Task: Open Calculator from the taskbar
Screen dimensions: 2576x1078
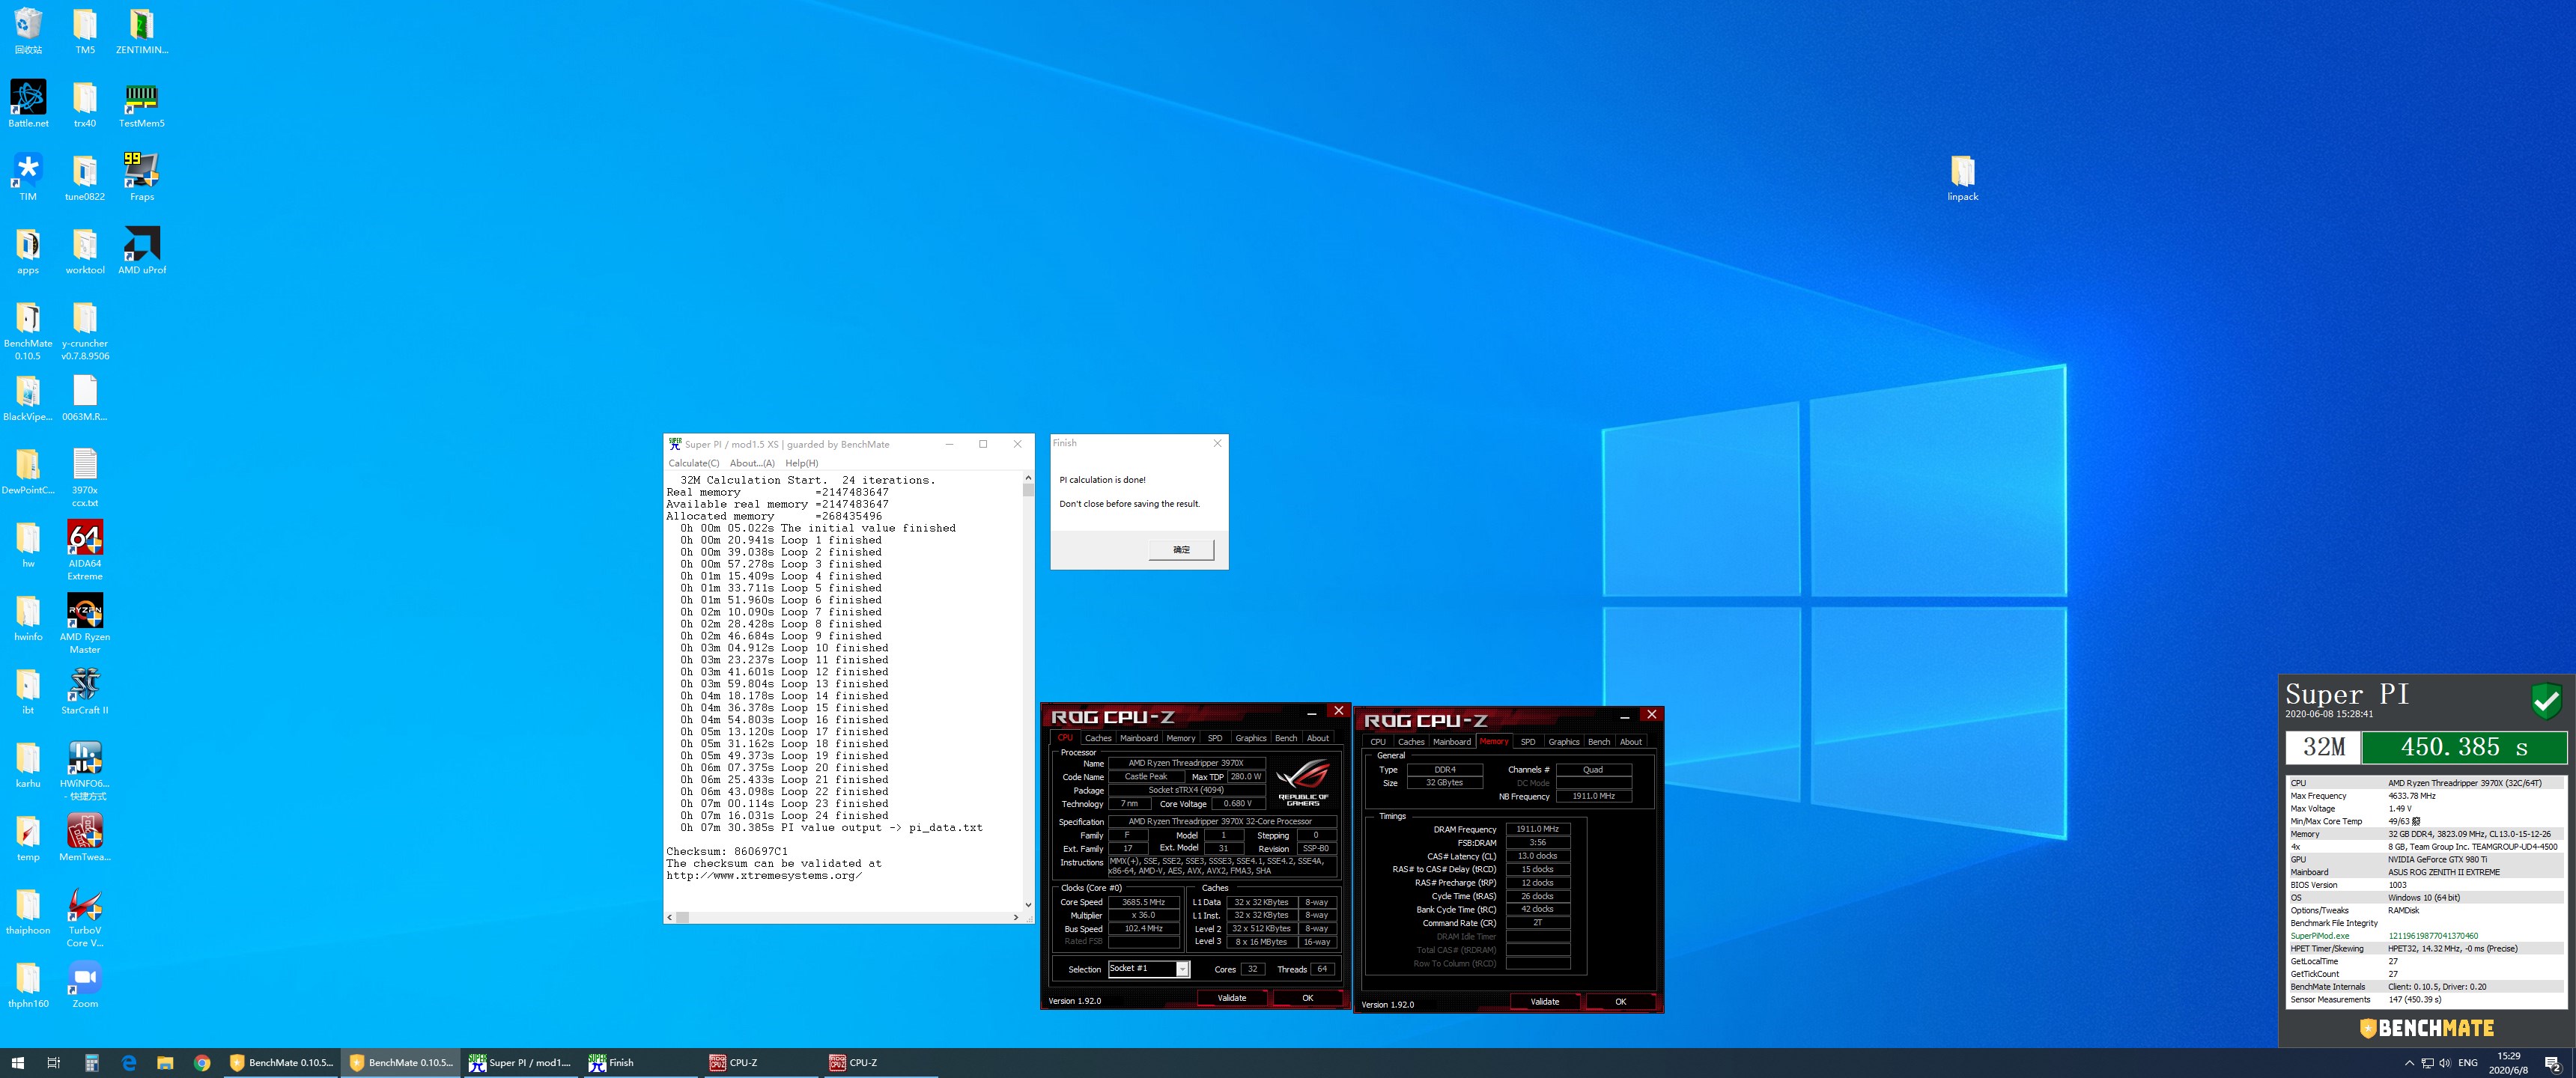Action: coord(91,1063)
